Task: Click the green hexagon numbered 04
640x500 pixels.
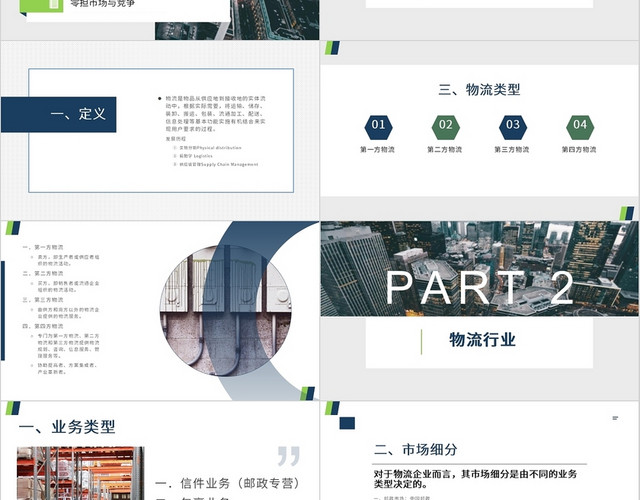Action: pyautogui.click(x=580, y=127)
